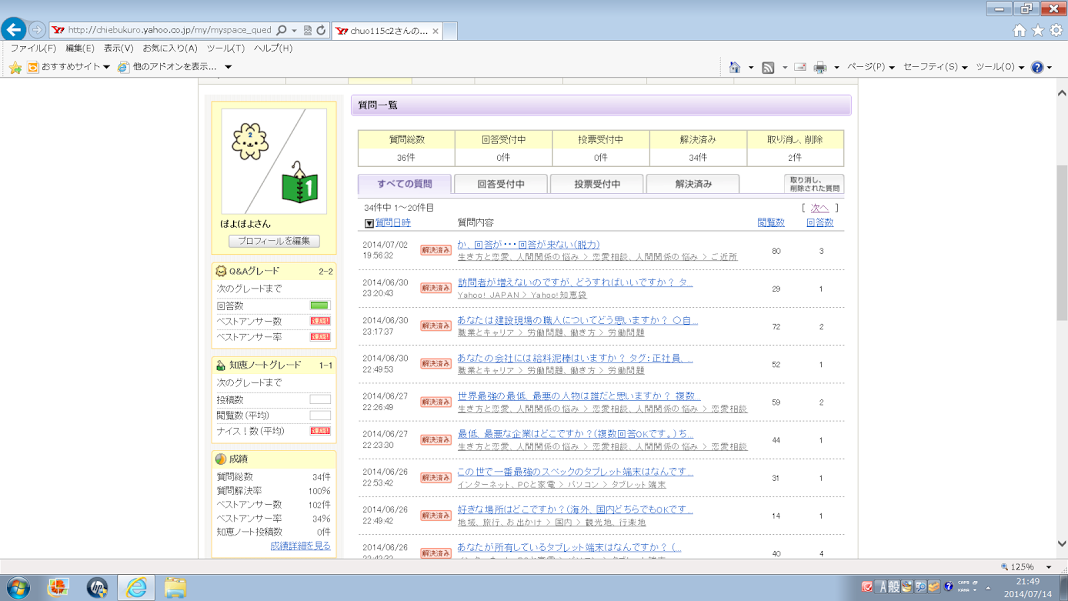This screenshot has width=1068, height=601.
Task: Open the 125% zoom level dropdown
Action: pos(1049,567)
